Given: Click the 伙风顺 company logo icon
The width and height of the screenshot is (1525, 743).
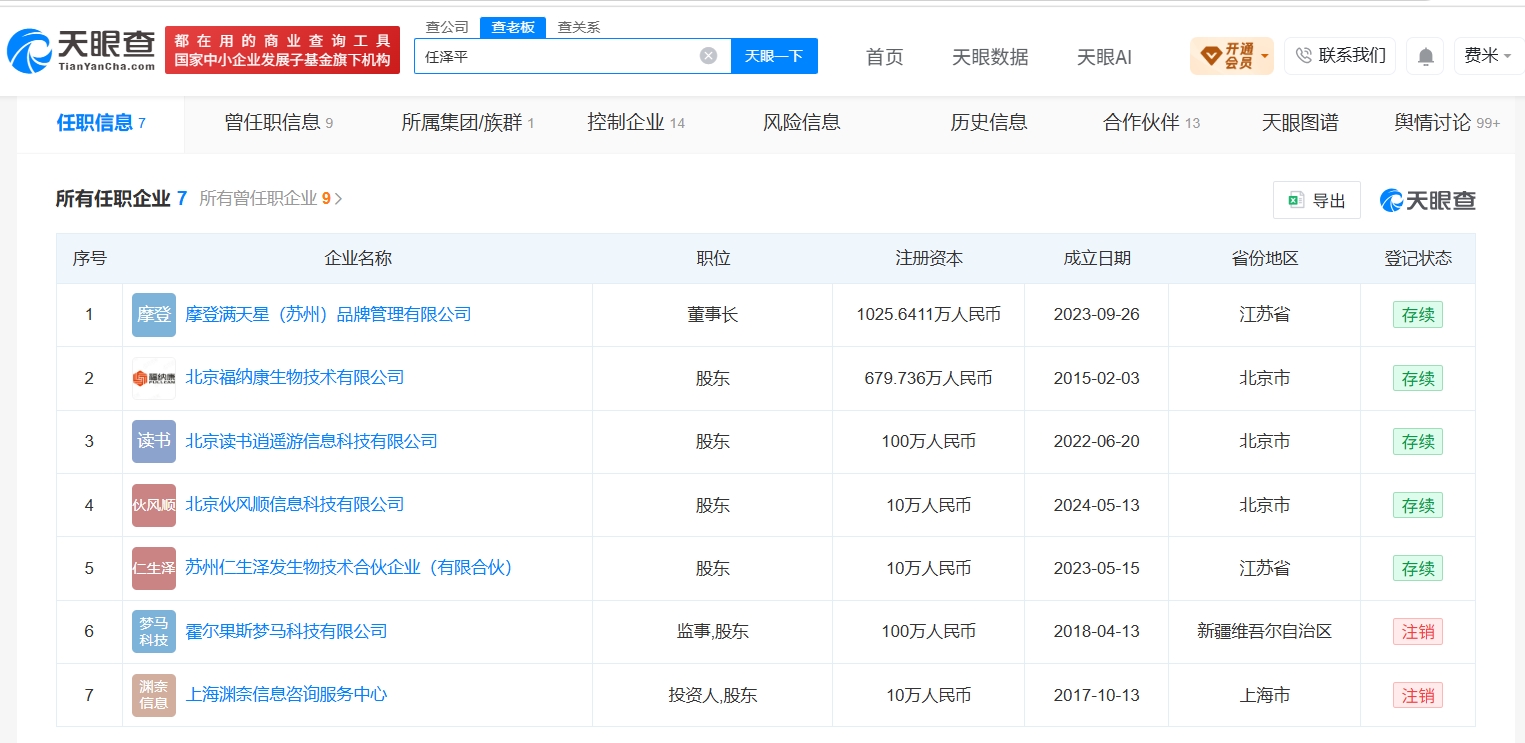Looking at the screenshot, I should click(154, 505).
